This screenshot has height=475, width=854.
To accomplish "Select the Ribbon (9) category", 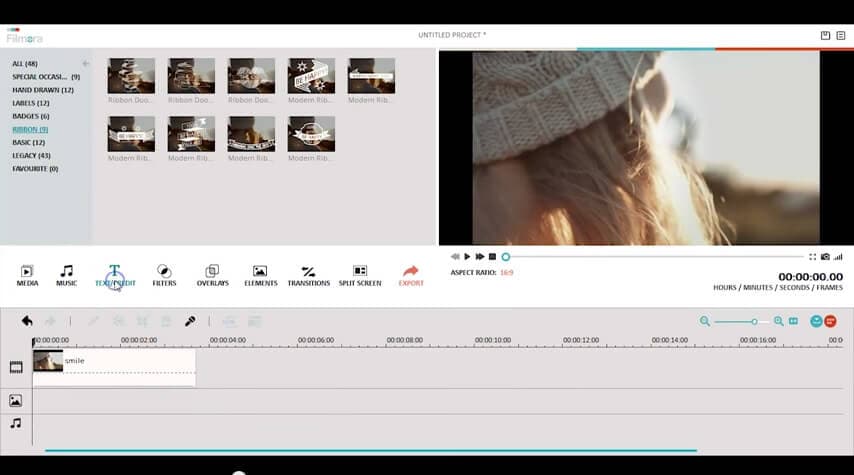I will click(x=30, y=129).
